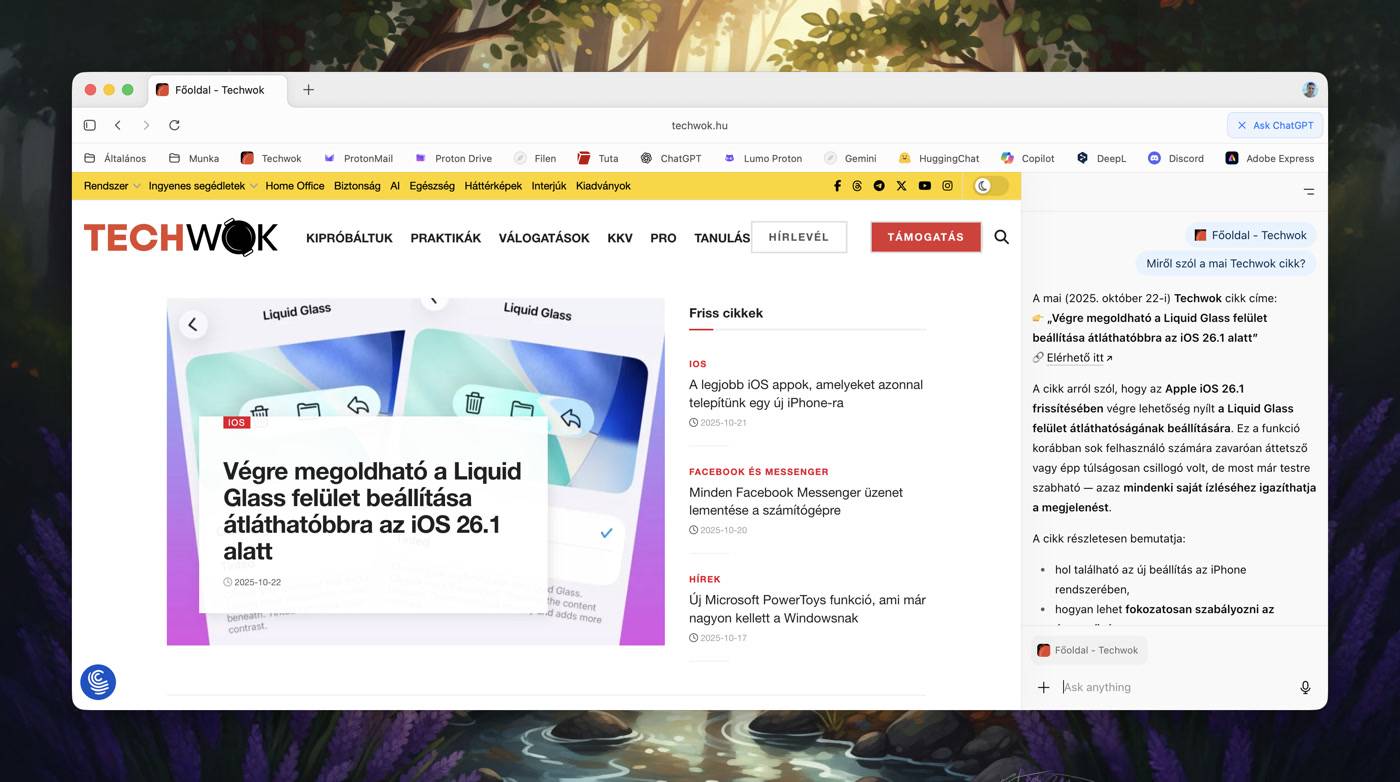Click the techwok.hu address bar

[700, 125]
